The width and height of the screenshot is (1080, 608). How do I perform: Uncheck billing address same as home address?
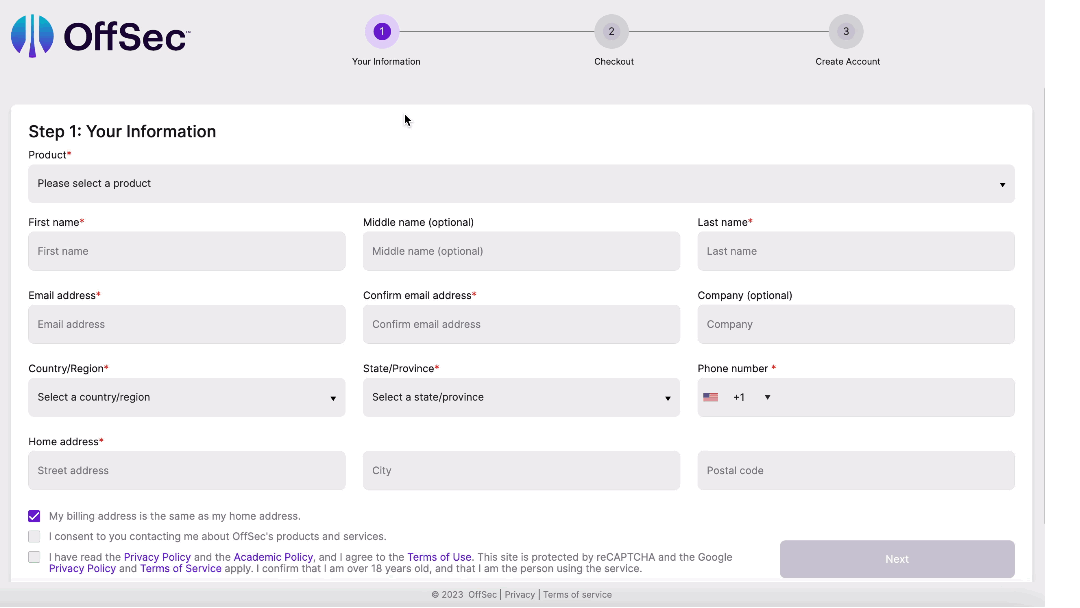[x=34, y=515]
